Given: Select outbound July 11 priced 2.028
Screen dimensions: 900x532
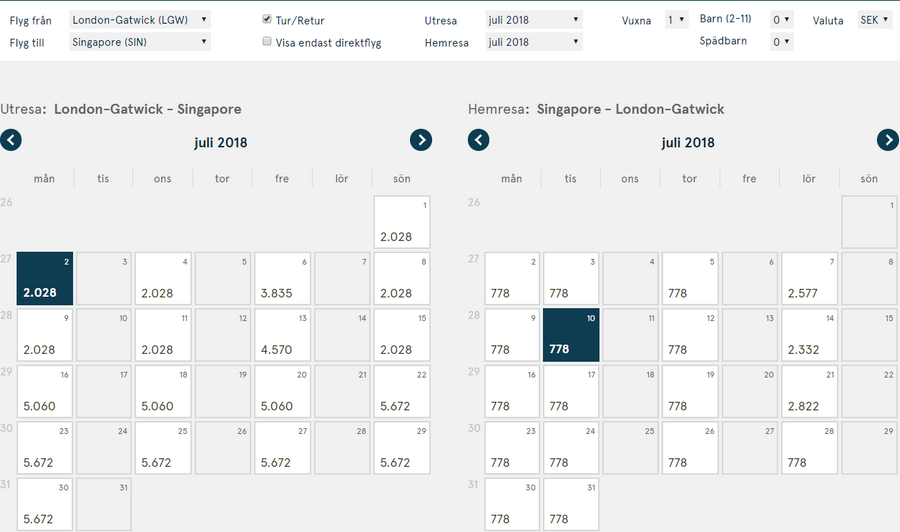Looking at the screenshot, I should pyautogui.click(x=163, y=335).
